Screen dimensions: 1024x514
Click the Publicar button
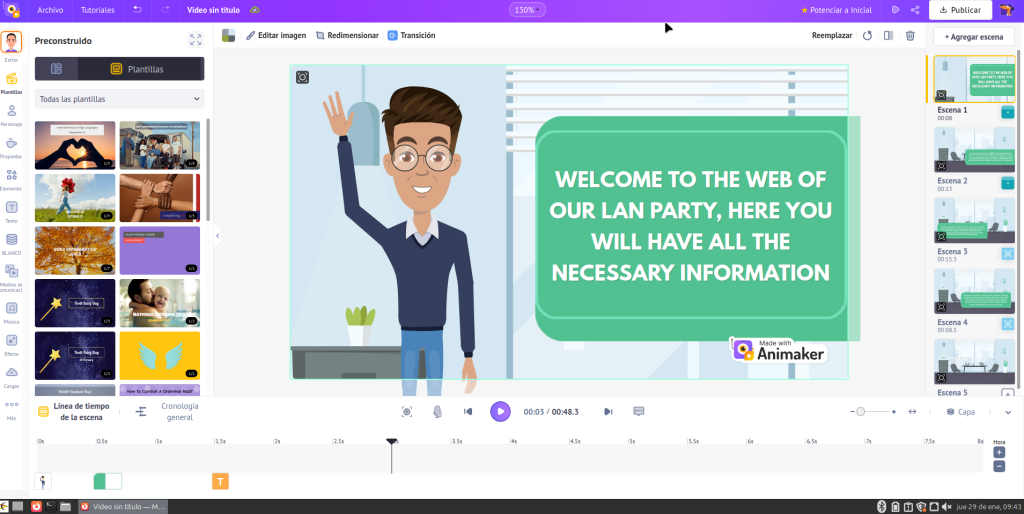pos(960,10)
